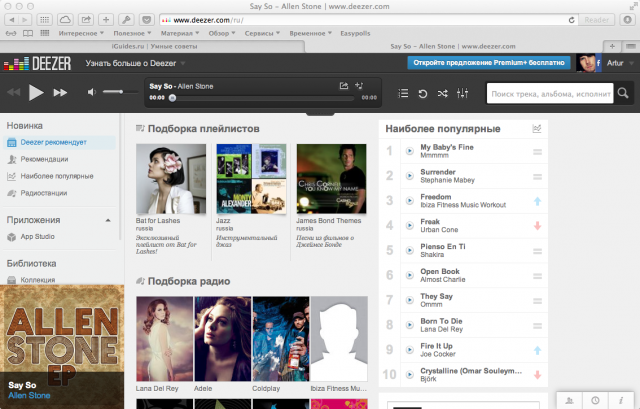Open Рекомендации in sidebar
The height and width of the screenshot is (409, 640).
(44, 159)
